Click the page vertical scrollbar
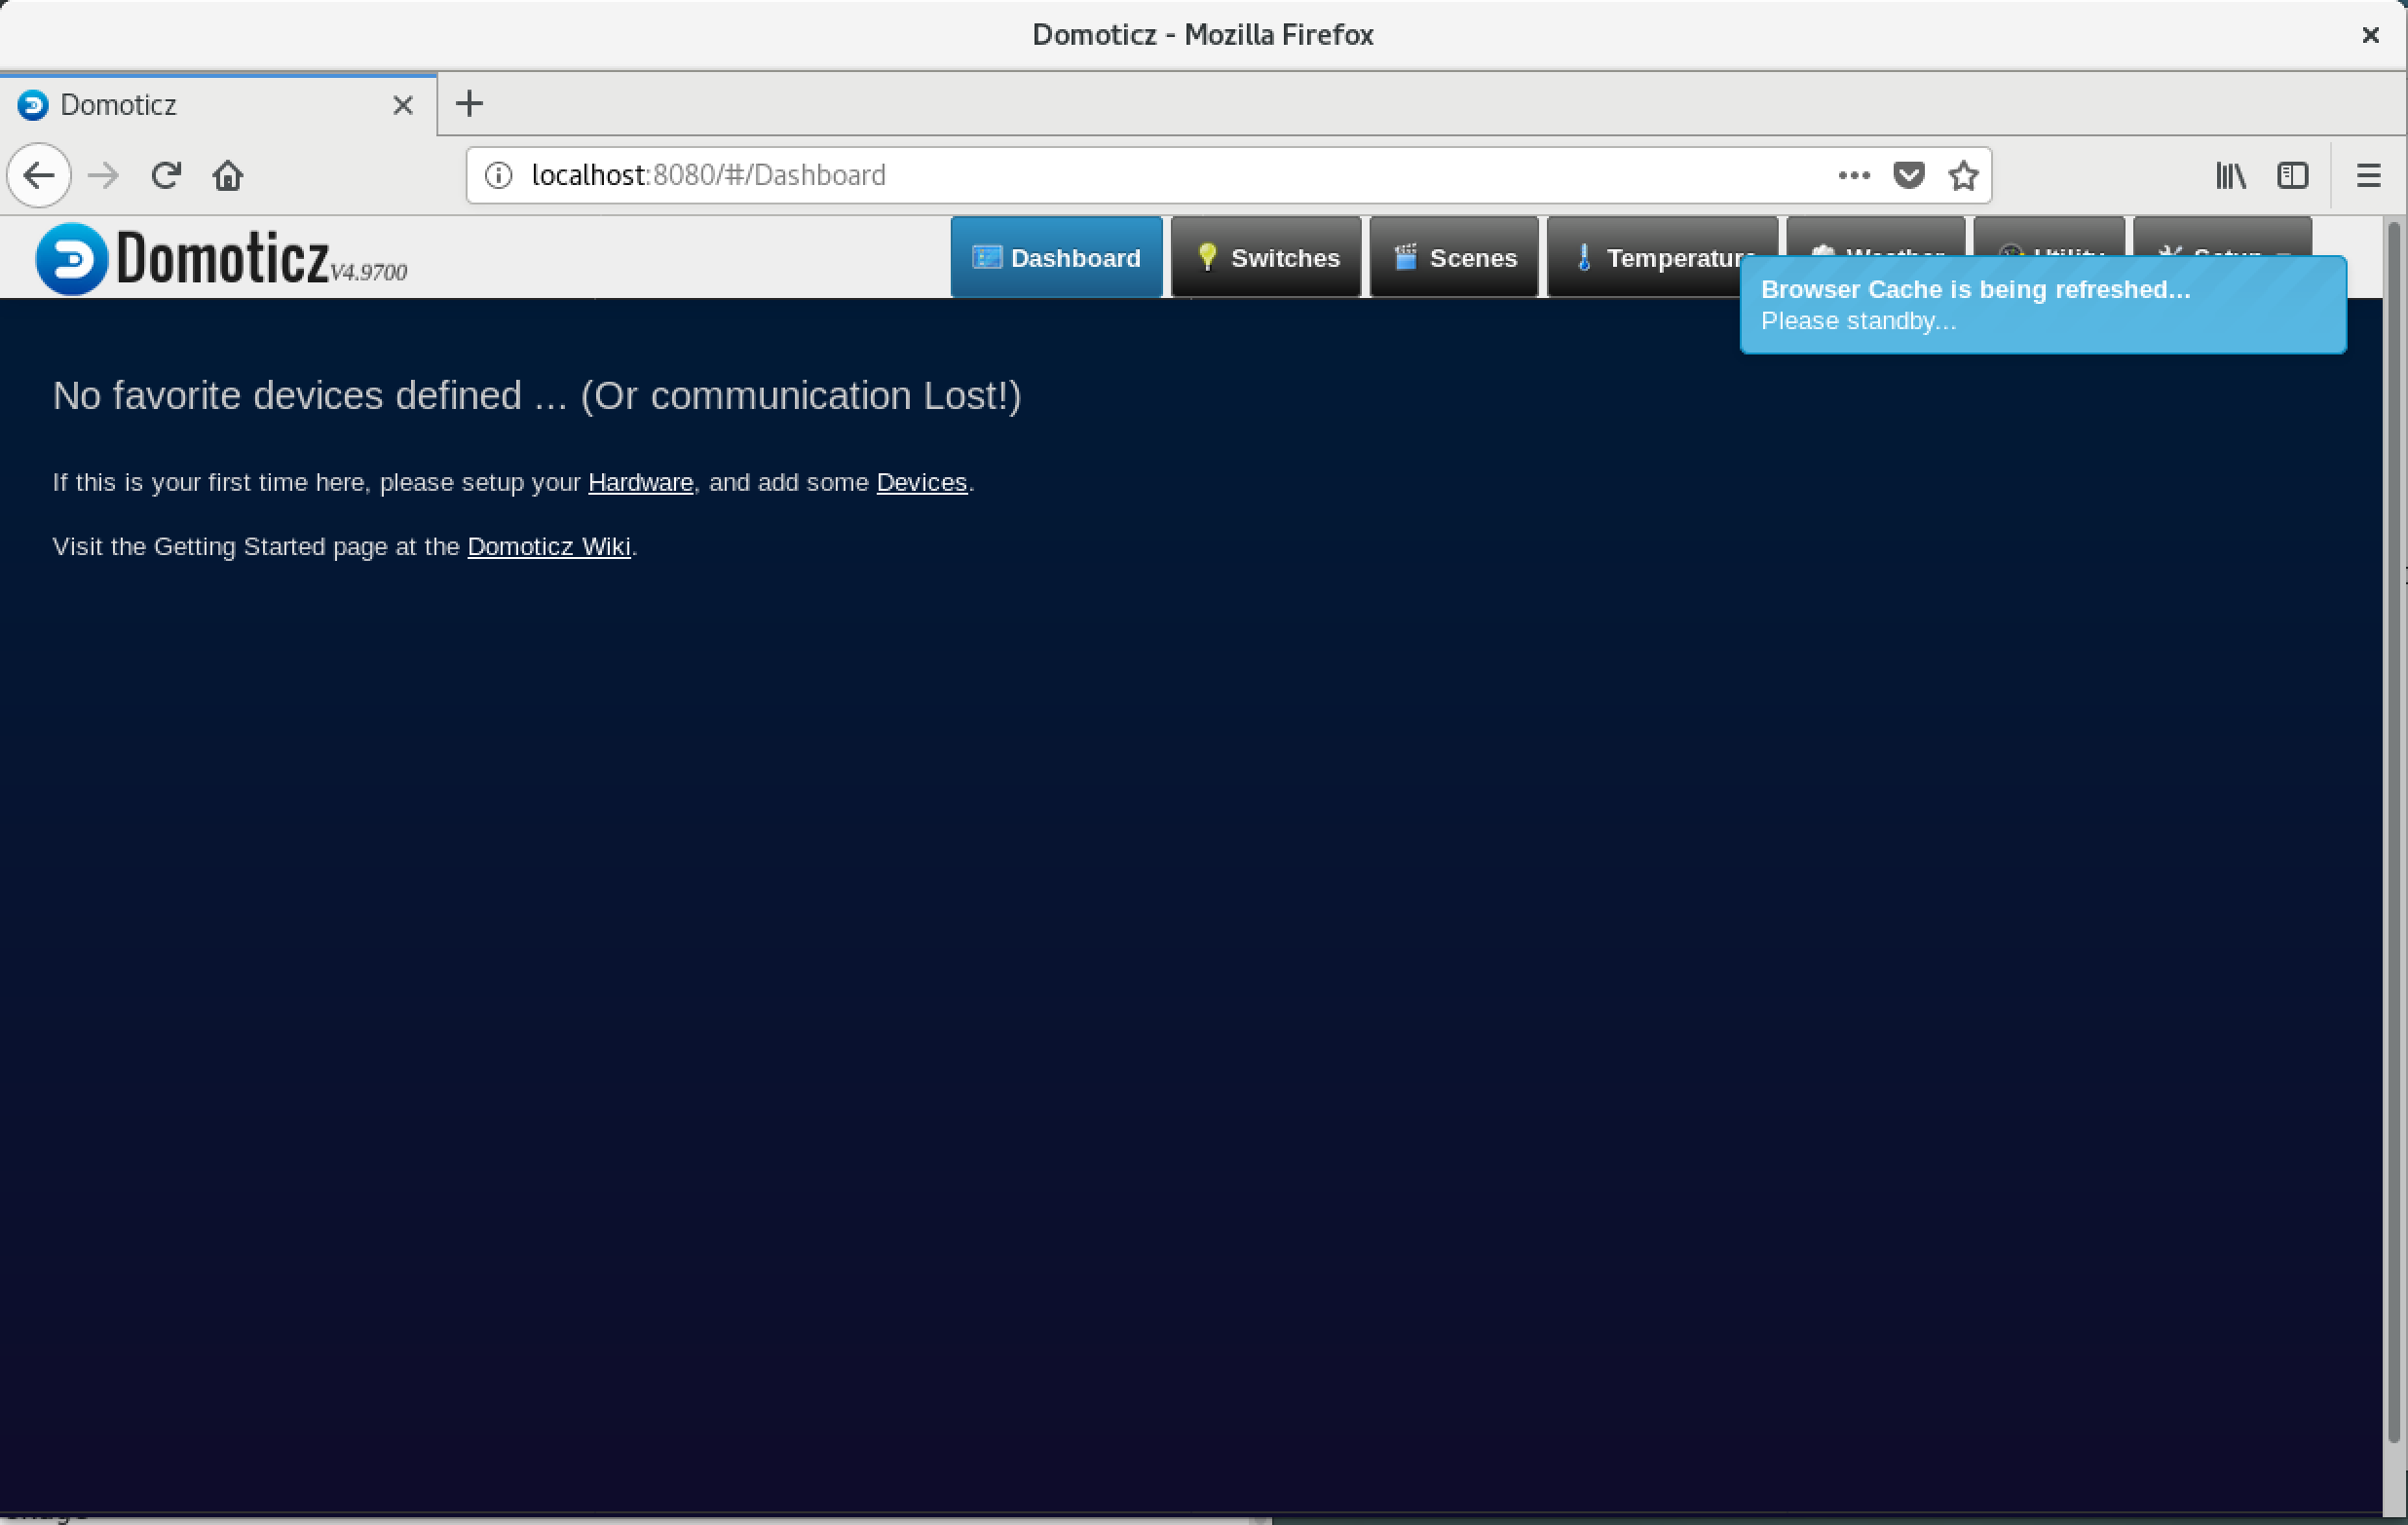2408x1525 pixels. [2392, 830]
